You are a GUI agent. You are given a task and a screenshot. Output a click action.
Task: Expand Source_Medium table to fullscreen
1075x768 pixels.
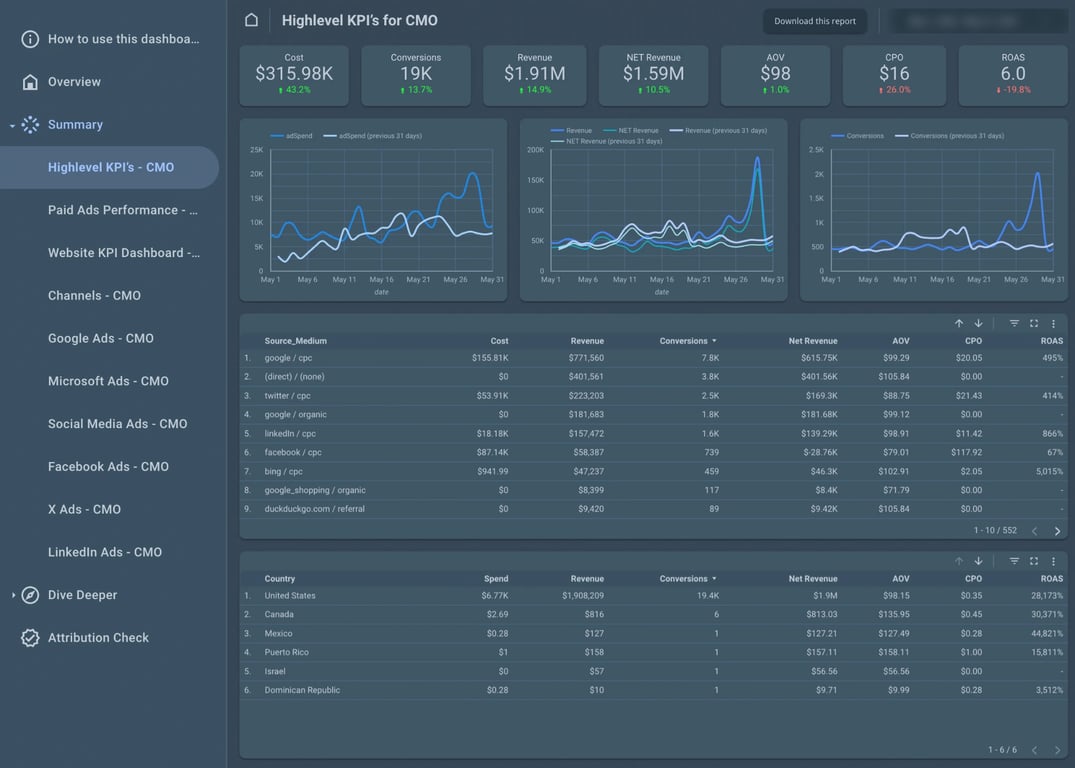tap(1034, 323)
